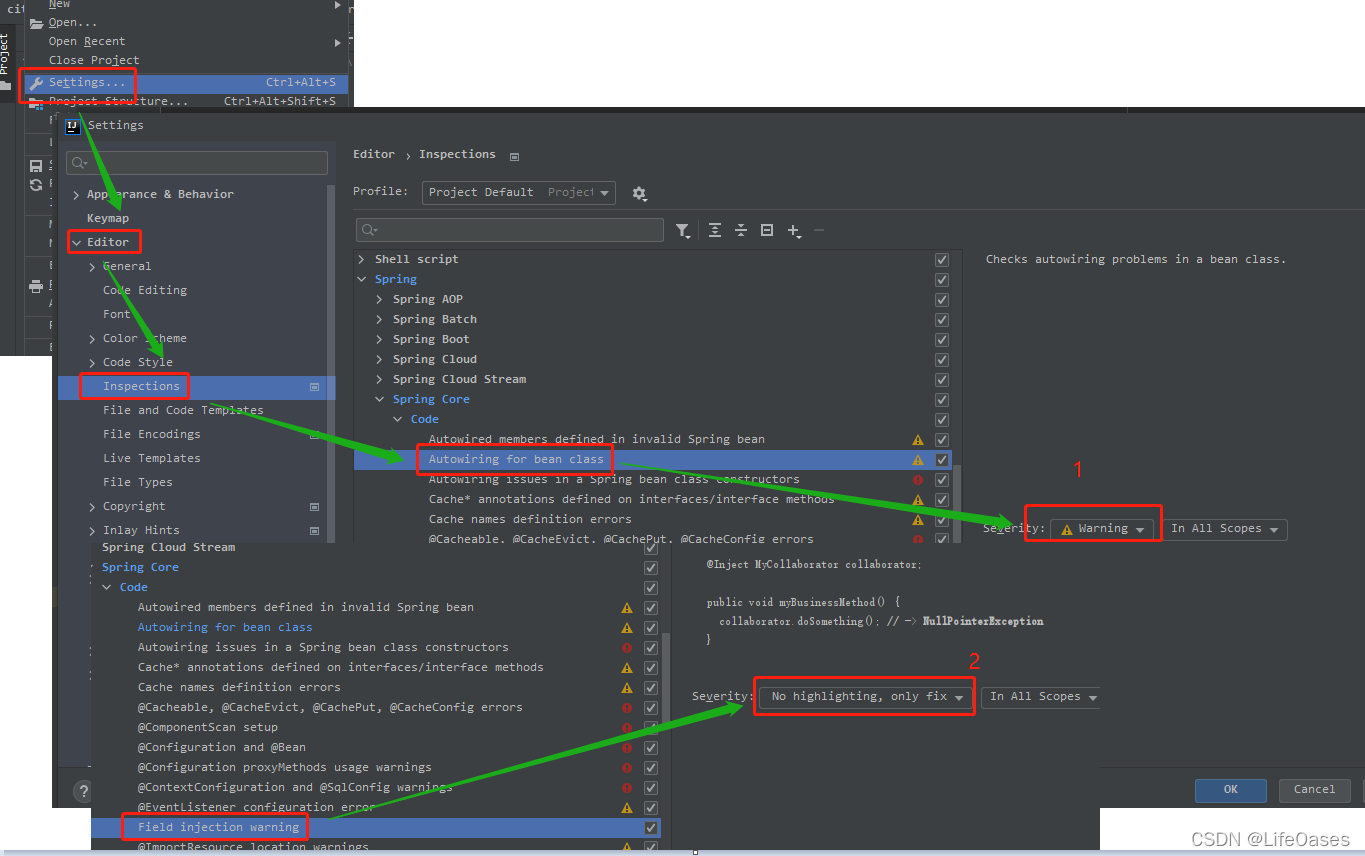Choose Close Project from File menu
Viewport: 1365px width, 856px height.
(x=94, y=61)
